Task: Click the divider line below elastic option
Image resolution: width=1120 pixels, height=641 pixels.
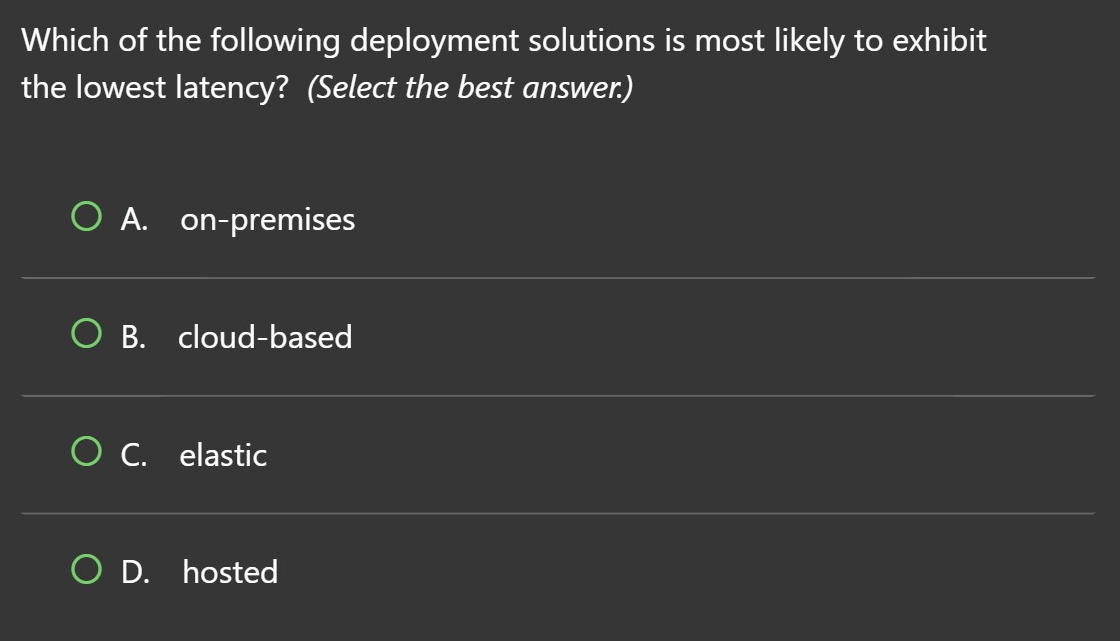Action: click(558, 514)
